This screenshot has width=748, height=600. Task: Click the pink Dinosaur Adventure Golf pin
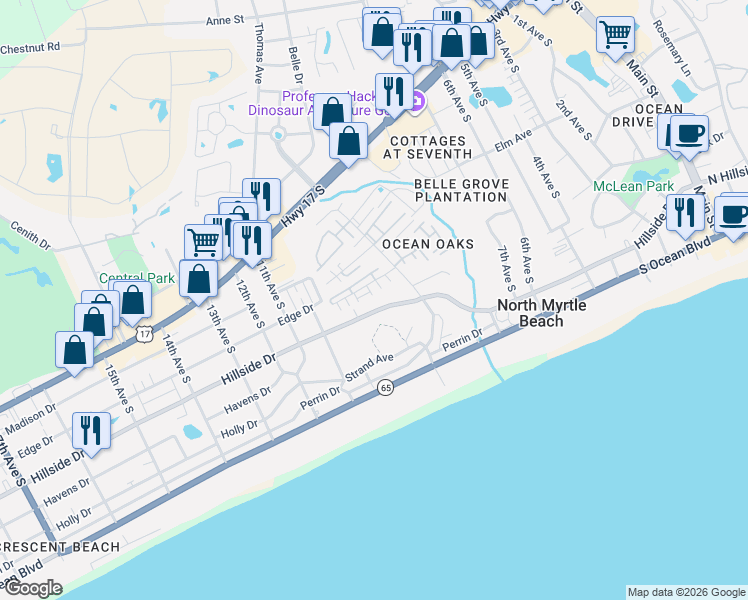[x=418, y=102]
